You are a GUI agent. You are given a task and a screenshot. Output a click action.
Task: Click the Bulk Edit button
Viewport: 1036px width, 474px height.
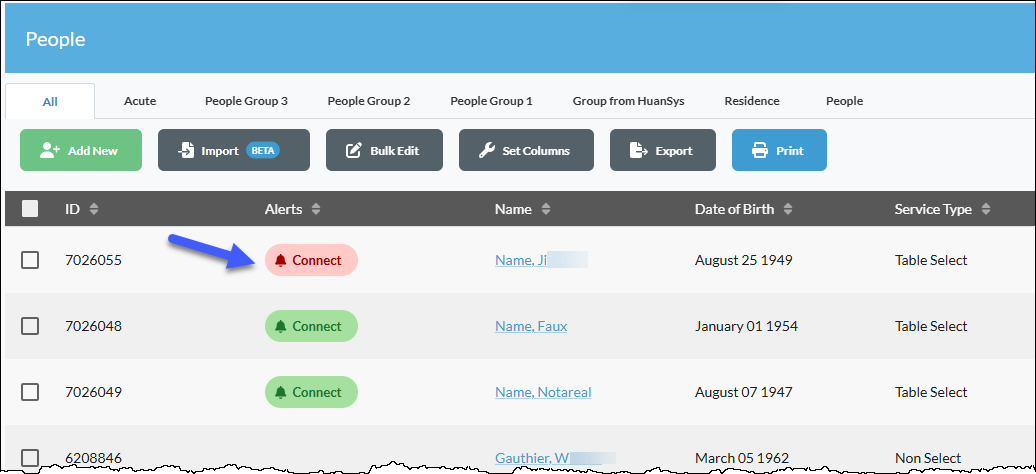pos(385,150)
